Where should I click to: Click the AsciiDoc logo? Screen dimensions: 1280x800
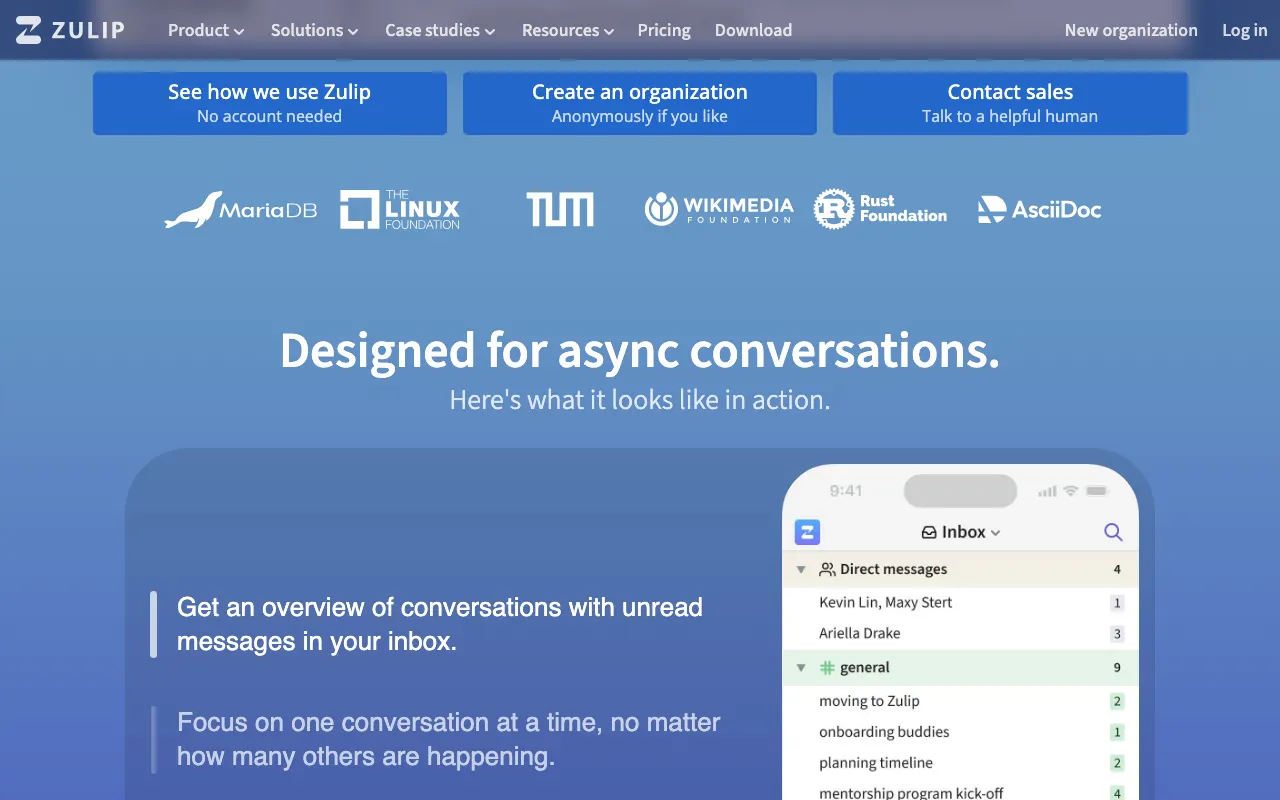[x=1040, y=209]
